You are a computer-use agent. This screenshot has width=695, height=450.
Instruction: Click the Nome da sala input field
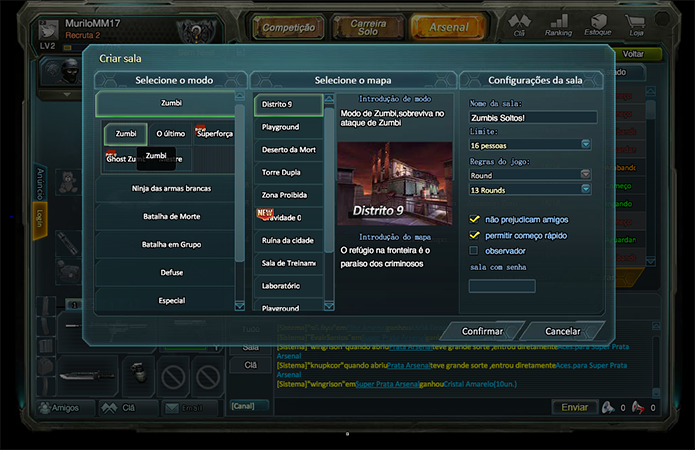pos(533,117)
